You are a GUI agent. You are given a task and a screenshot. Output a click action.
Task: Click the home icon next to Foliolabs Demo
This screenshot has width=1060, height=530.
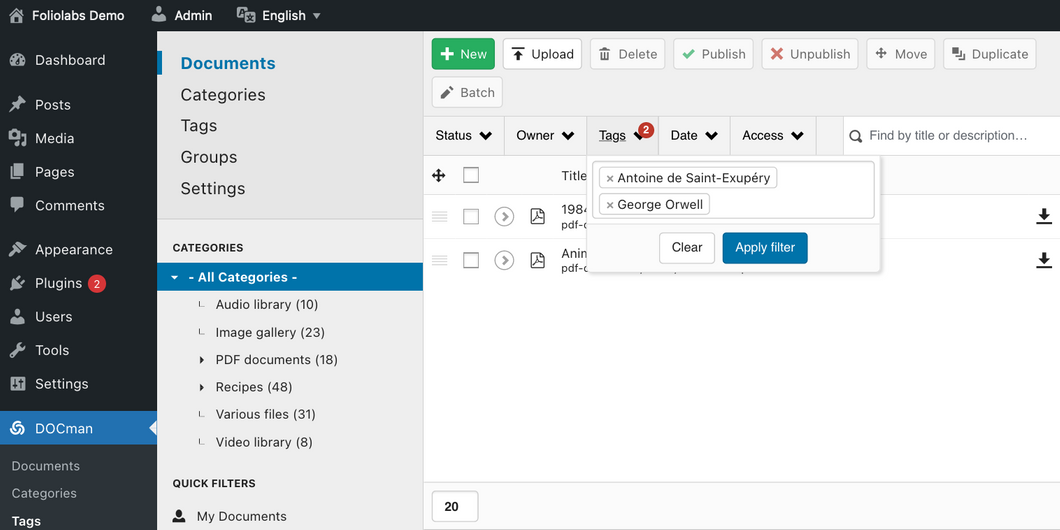pos(16,15)
